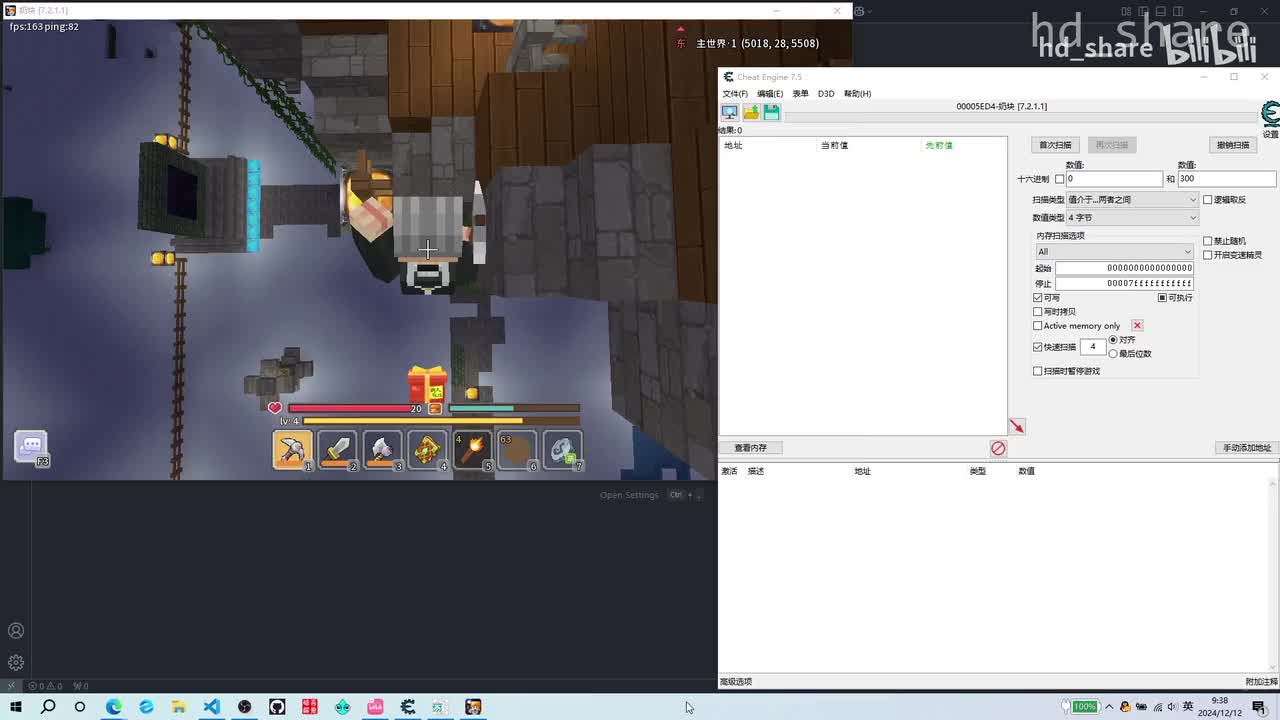Toggle the 可执行 executable checkbox
Screen dimensions: 1280x720
point(1162,298)
